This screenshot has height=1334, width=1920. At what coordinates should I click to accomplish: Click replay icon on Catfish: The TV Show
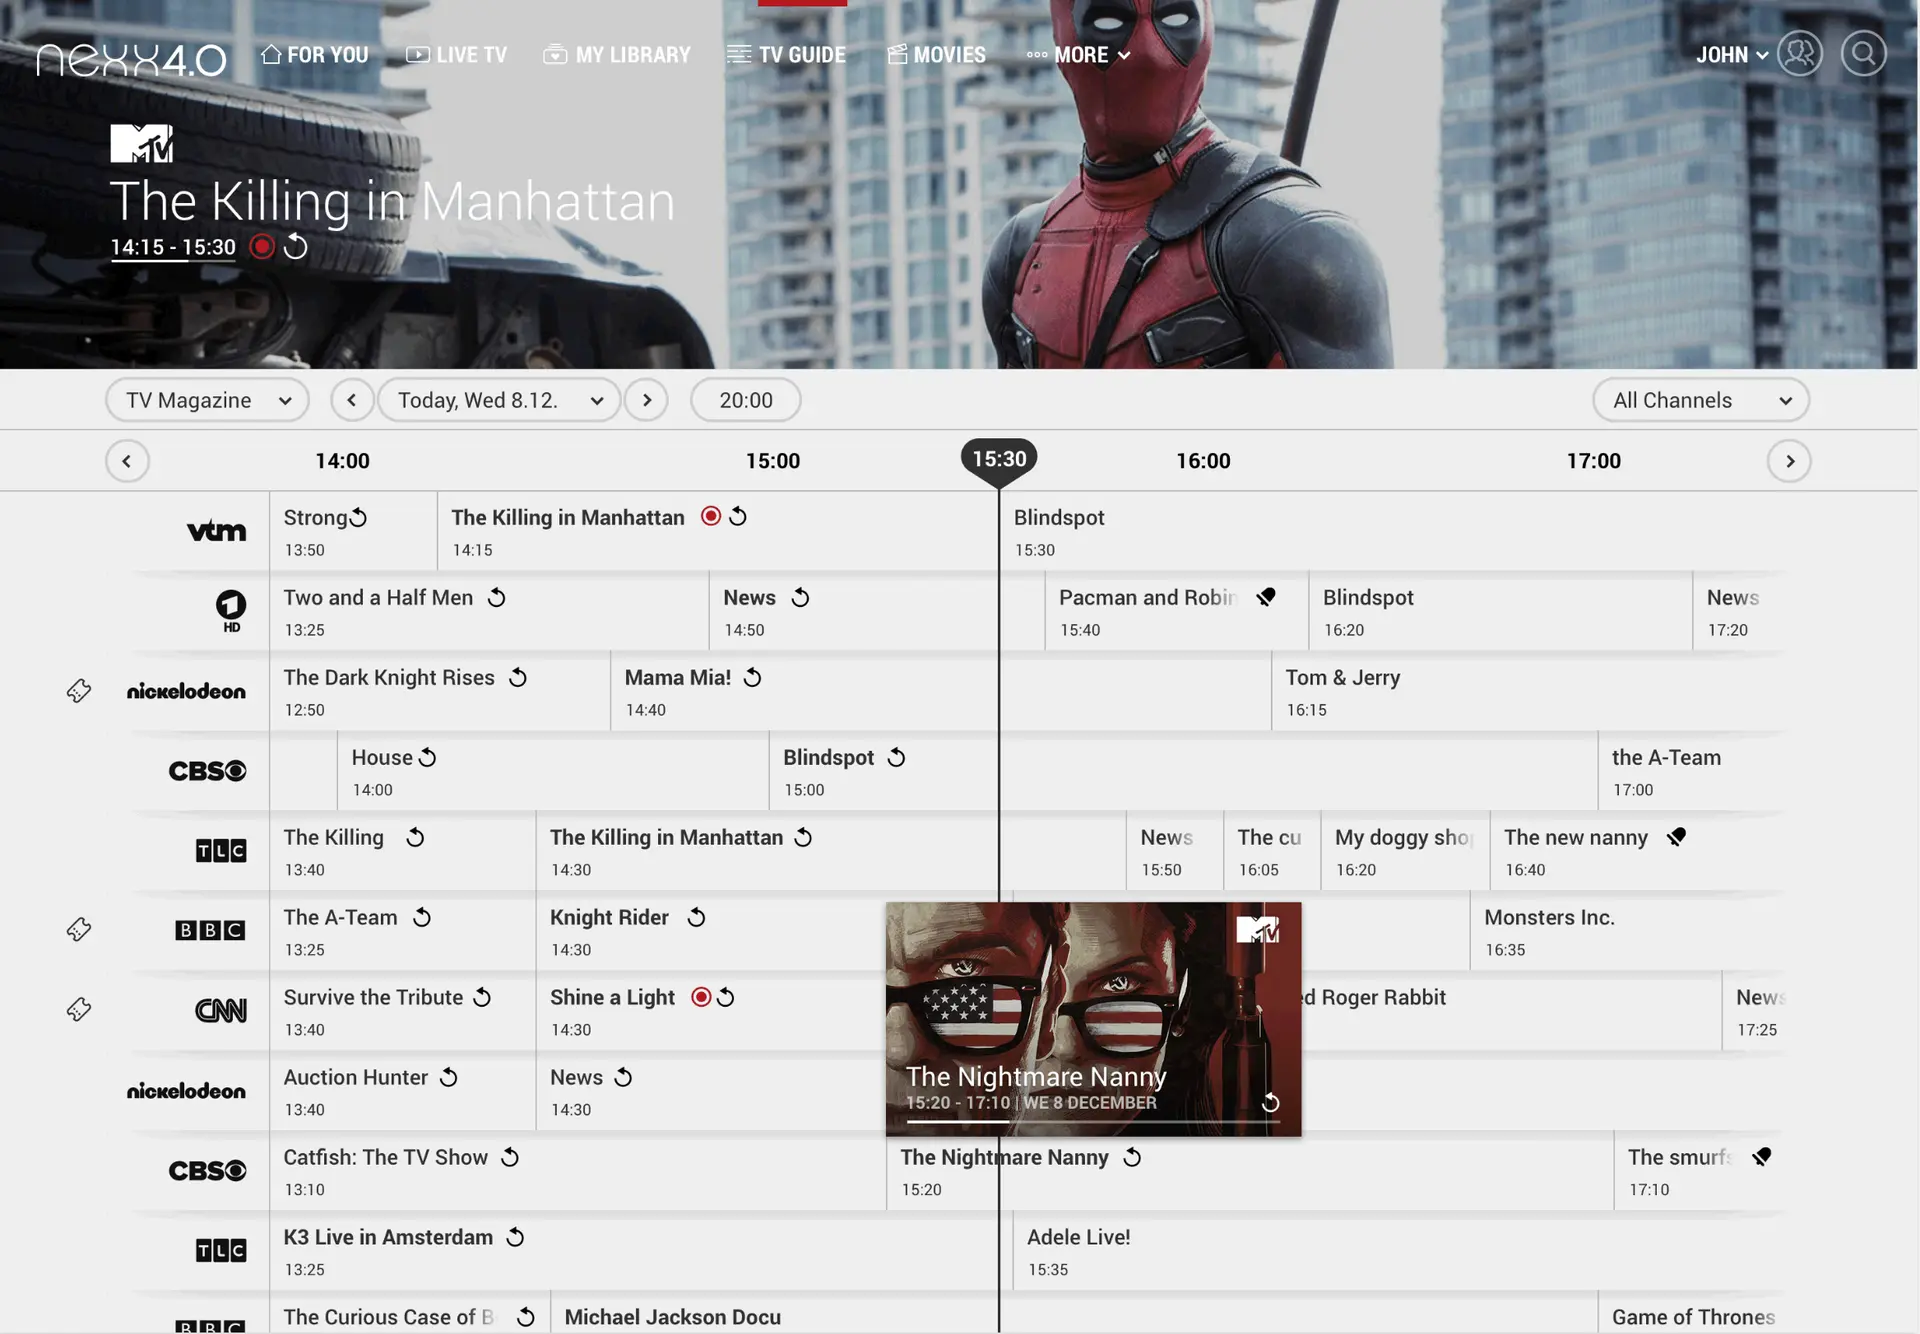(510, 1157)
